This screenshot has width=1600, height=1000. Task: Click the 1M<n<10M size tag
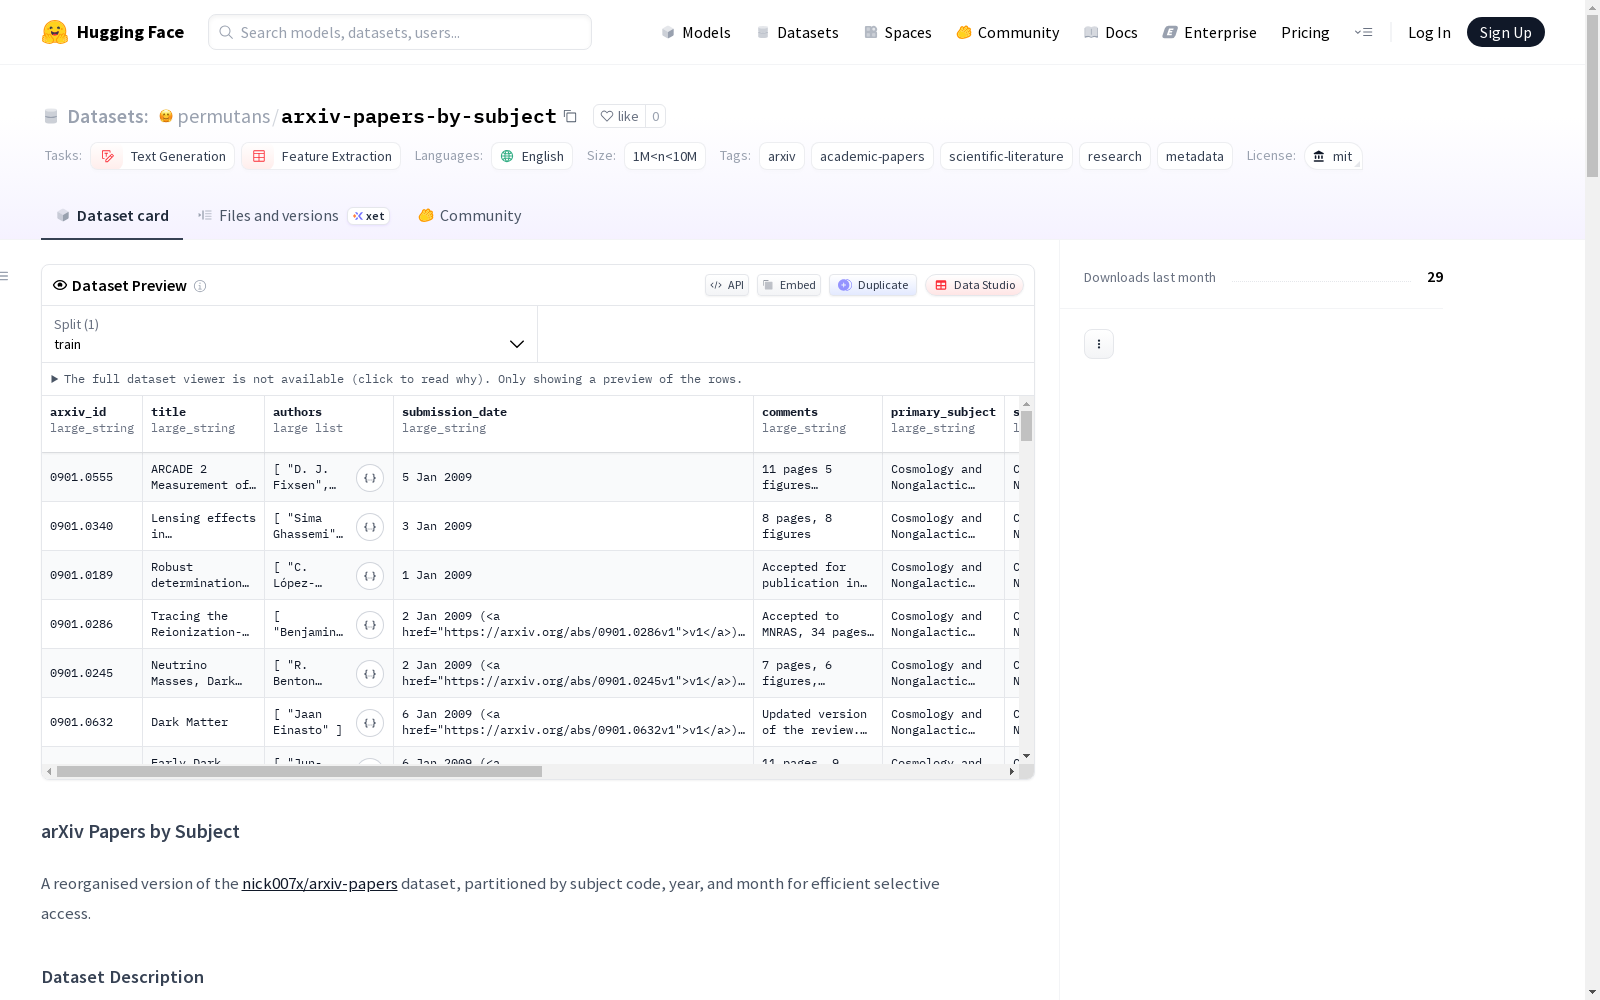pos(665,156)
